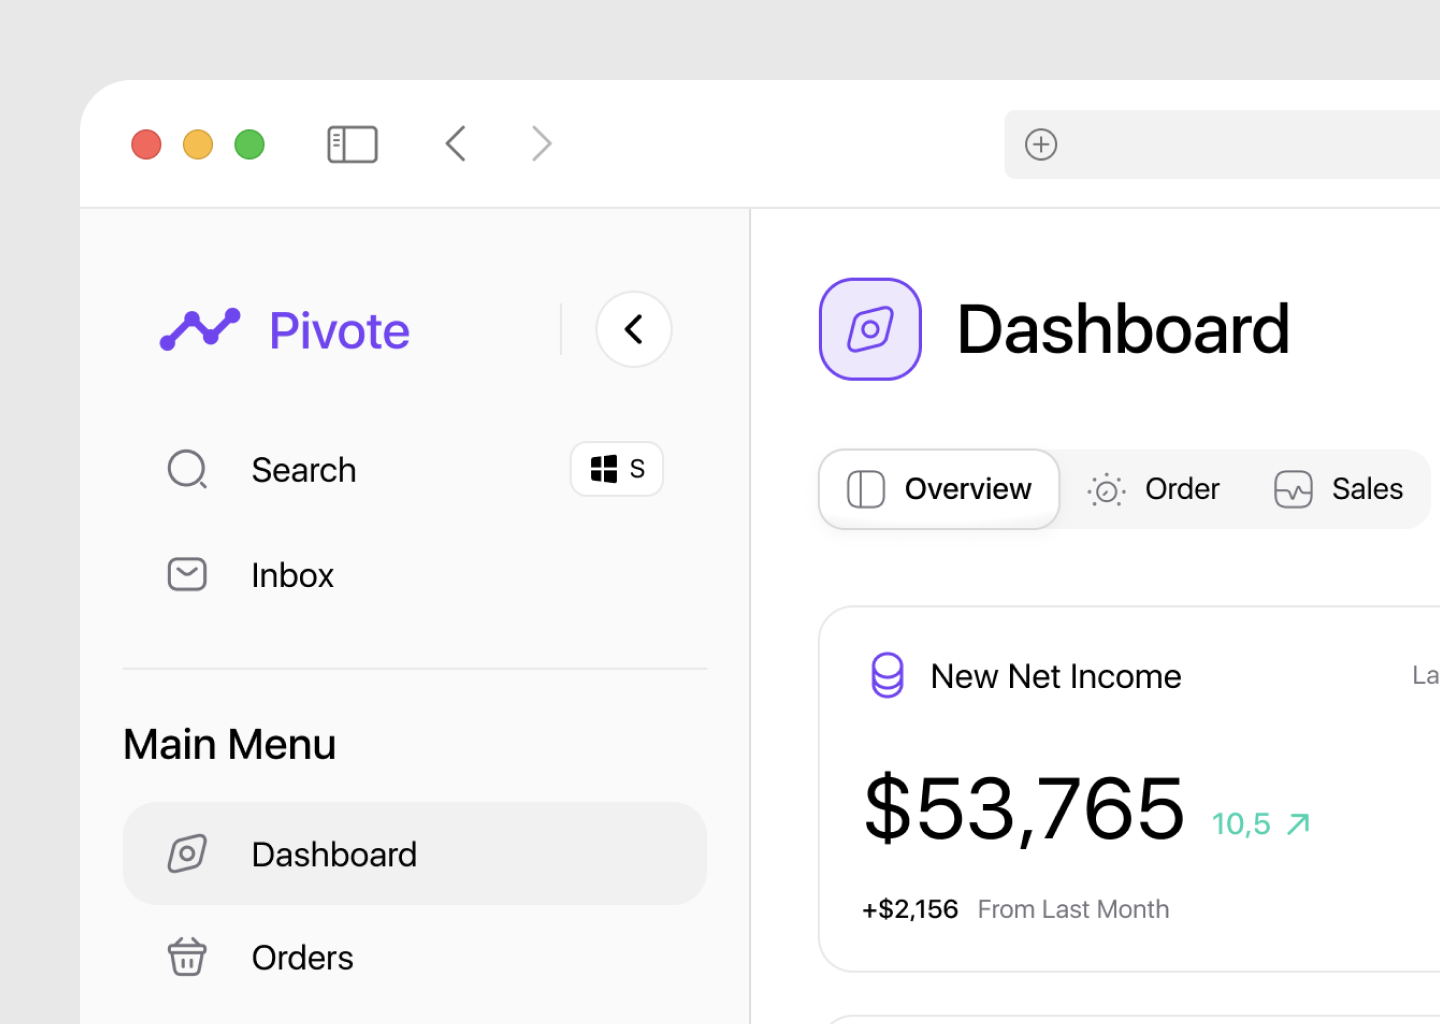Click the coins icon beside New Net Income

point(886,675)
